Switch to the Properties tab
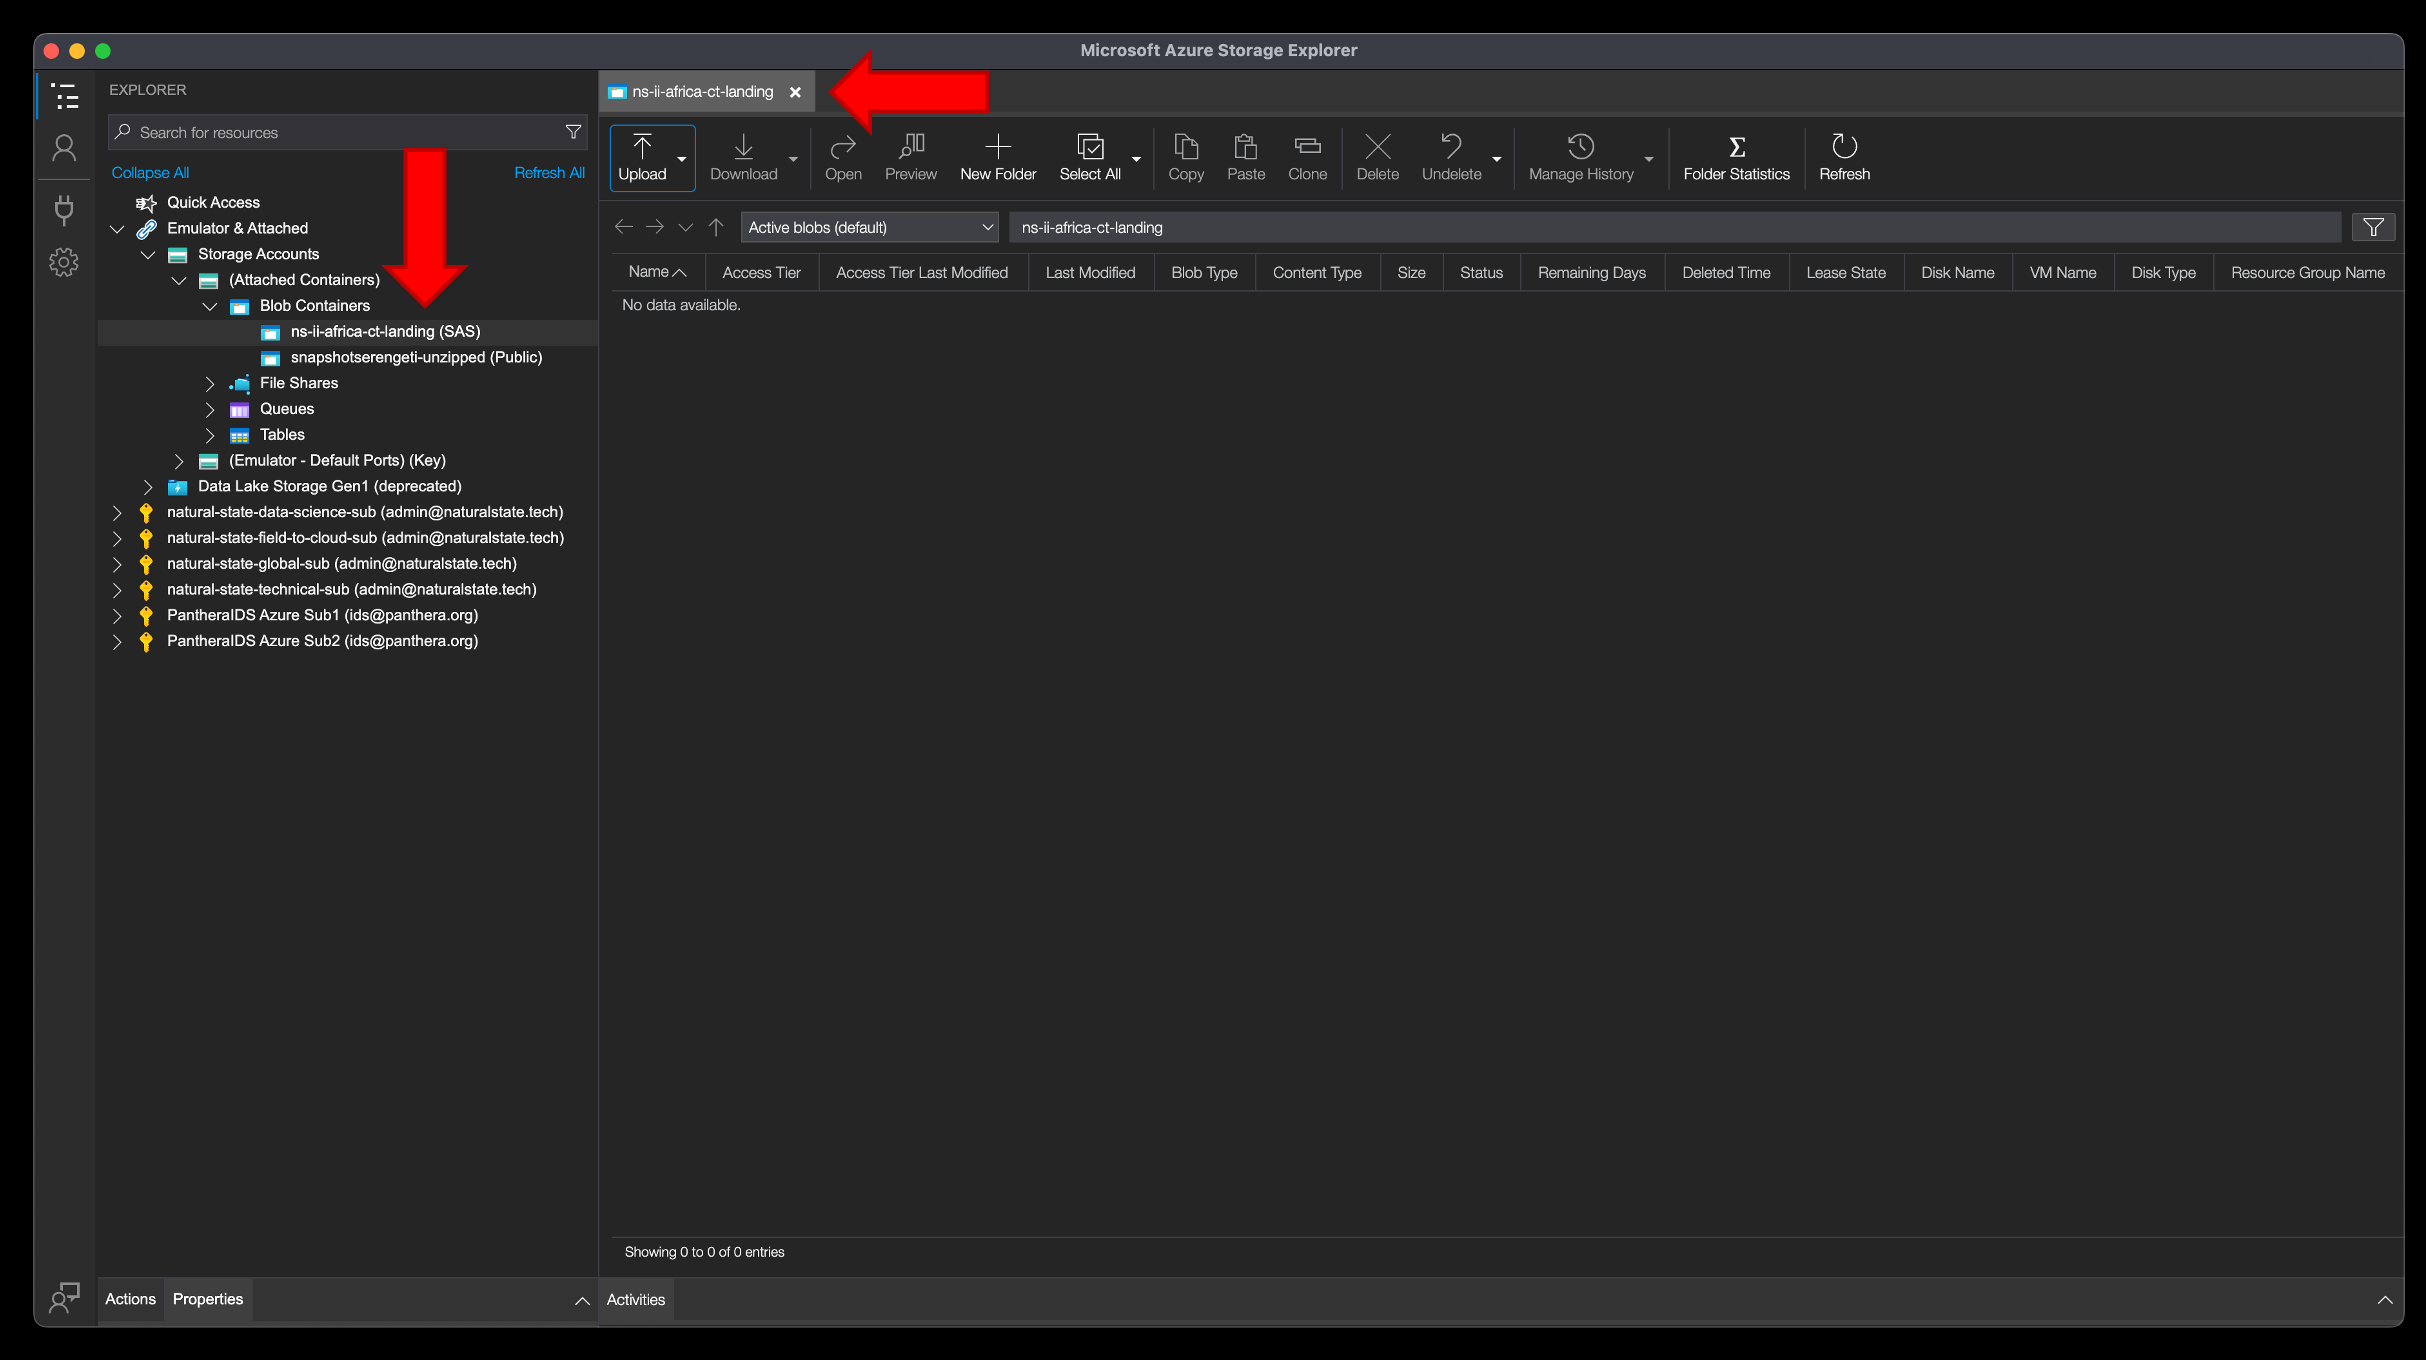Screen dimensions: 2426x1360 pos(208,1299)
